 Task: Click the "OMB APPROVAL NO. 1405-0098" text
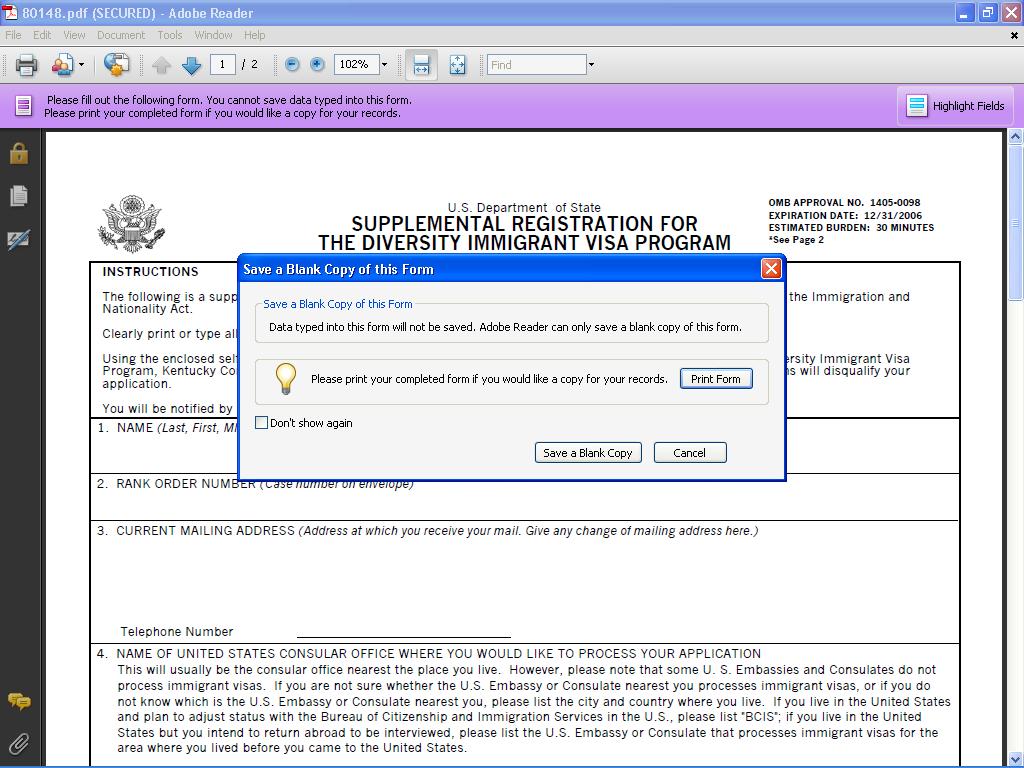pos(844,202)
